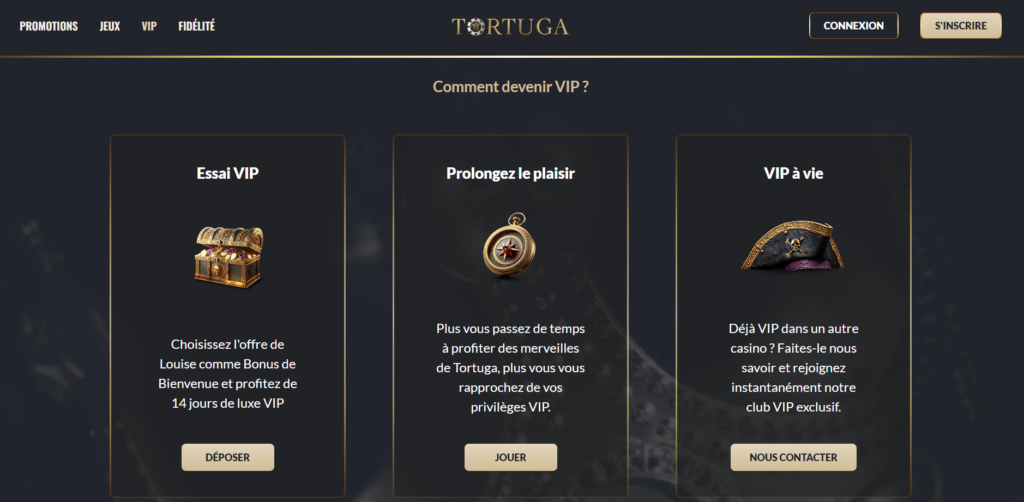
Task: Click the Comment devenir VIP heading
Action: coord(511,86)
